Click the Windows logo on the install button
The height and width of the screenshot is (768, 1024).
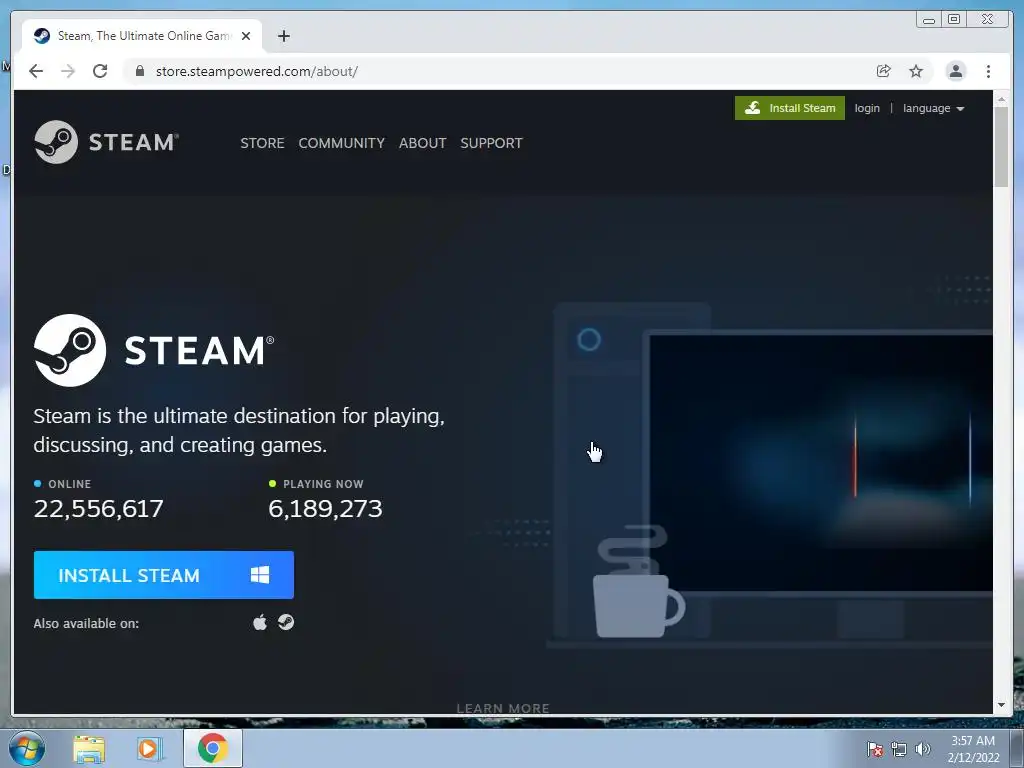tap(260, 575)
